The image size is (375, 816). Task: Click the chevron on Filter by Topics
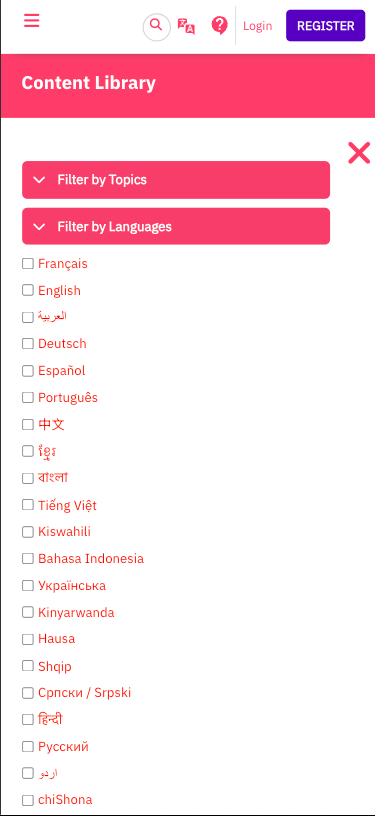coord(40,180)
